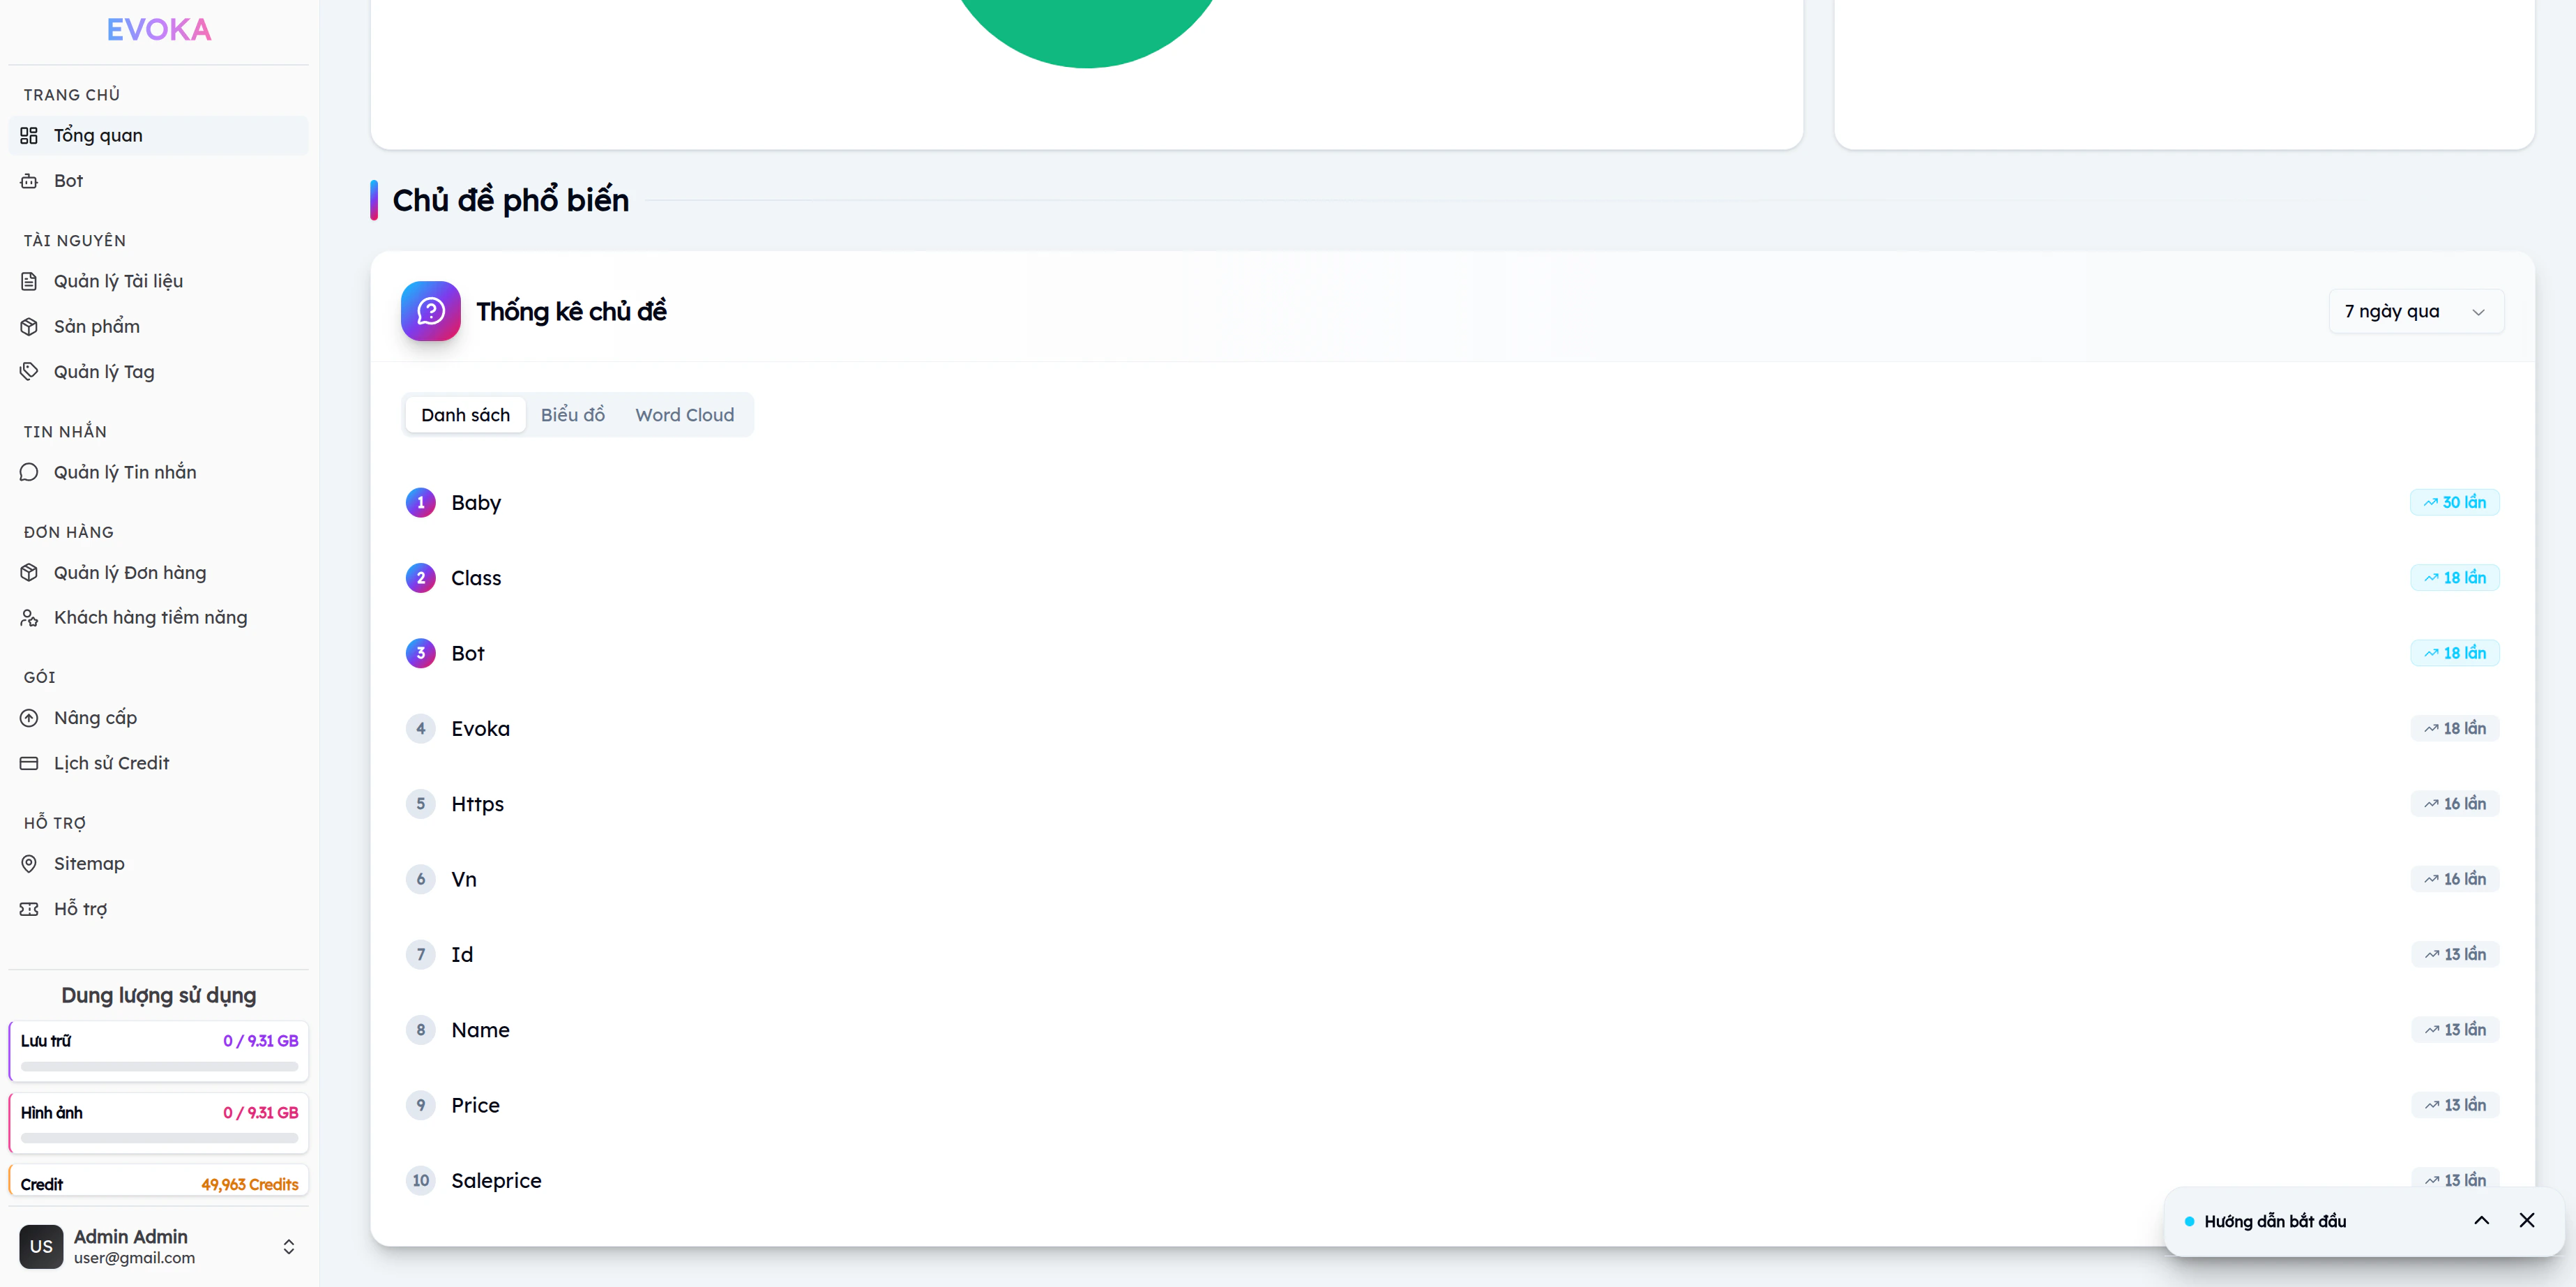
Task: Click the Baby topic 30 lần badge
Action: pos(2454,502)
